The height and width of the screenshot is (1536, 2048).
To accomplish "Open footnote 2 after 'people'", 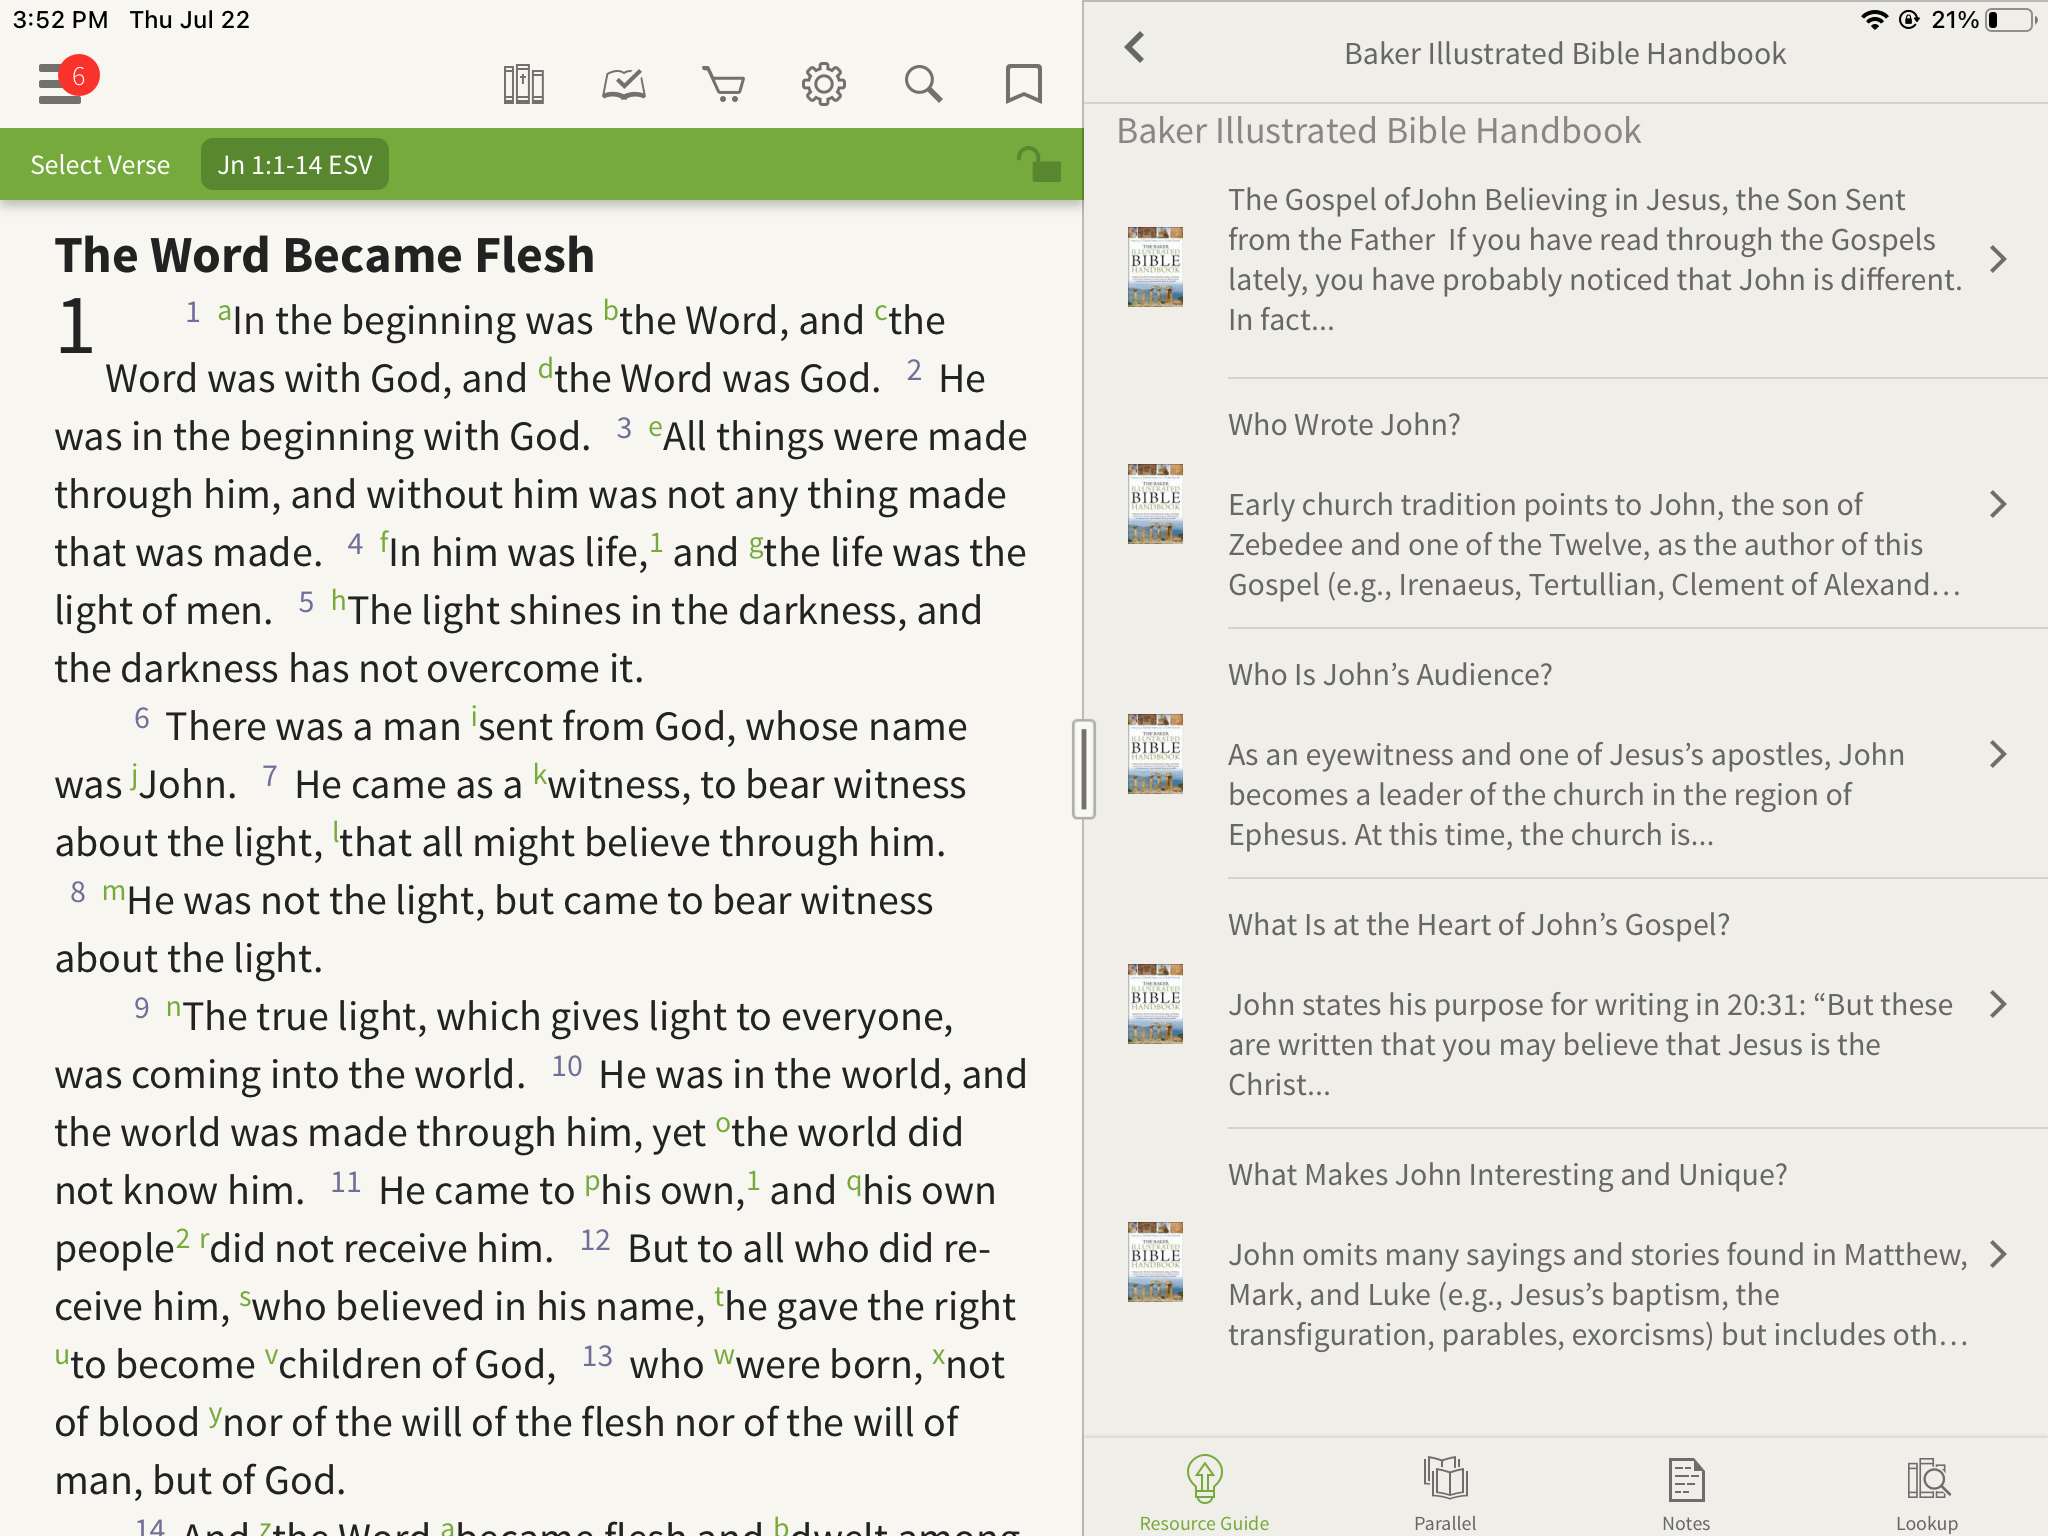I will click(x=182, y=1238).
